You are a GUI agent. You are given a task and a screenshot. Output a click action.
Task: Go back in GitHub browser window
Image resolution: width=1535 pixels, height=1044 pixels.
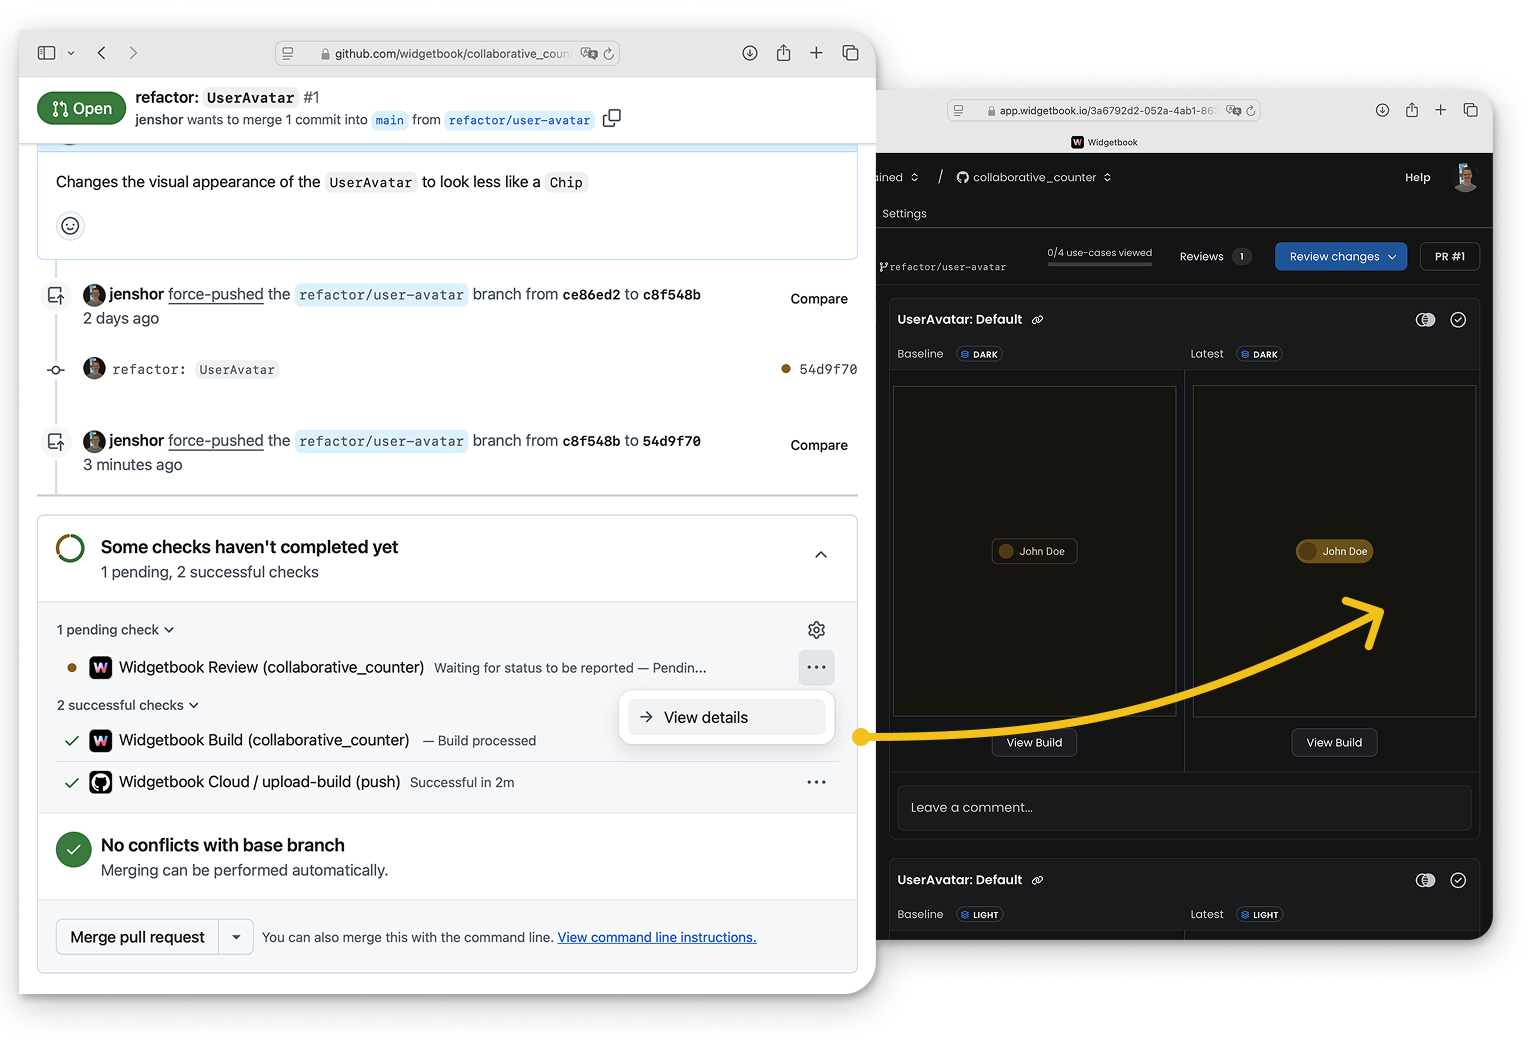[x=102, y=53]
